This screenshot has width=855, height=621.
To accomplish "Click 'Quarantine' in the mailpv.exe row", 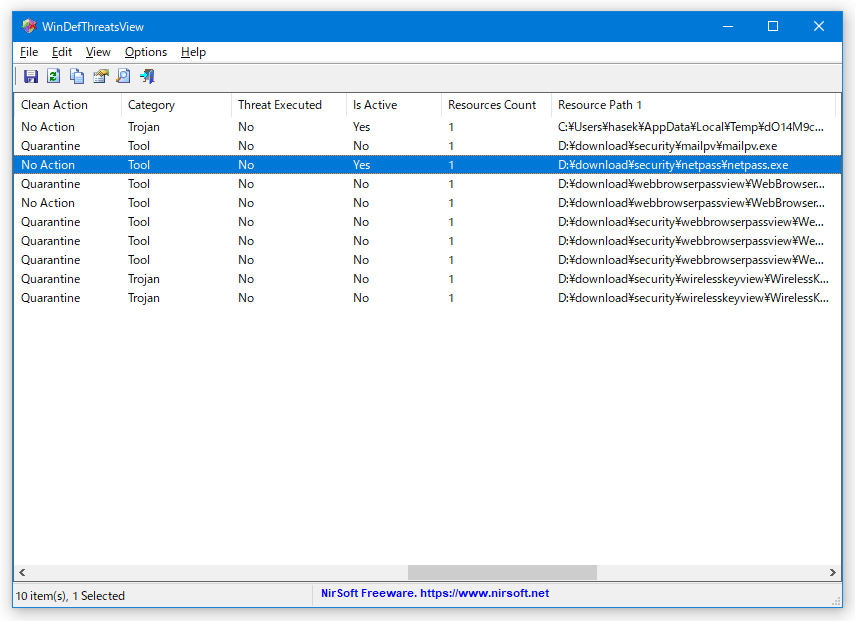I will [50, 146].
